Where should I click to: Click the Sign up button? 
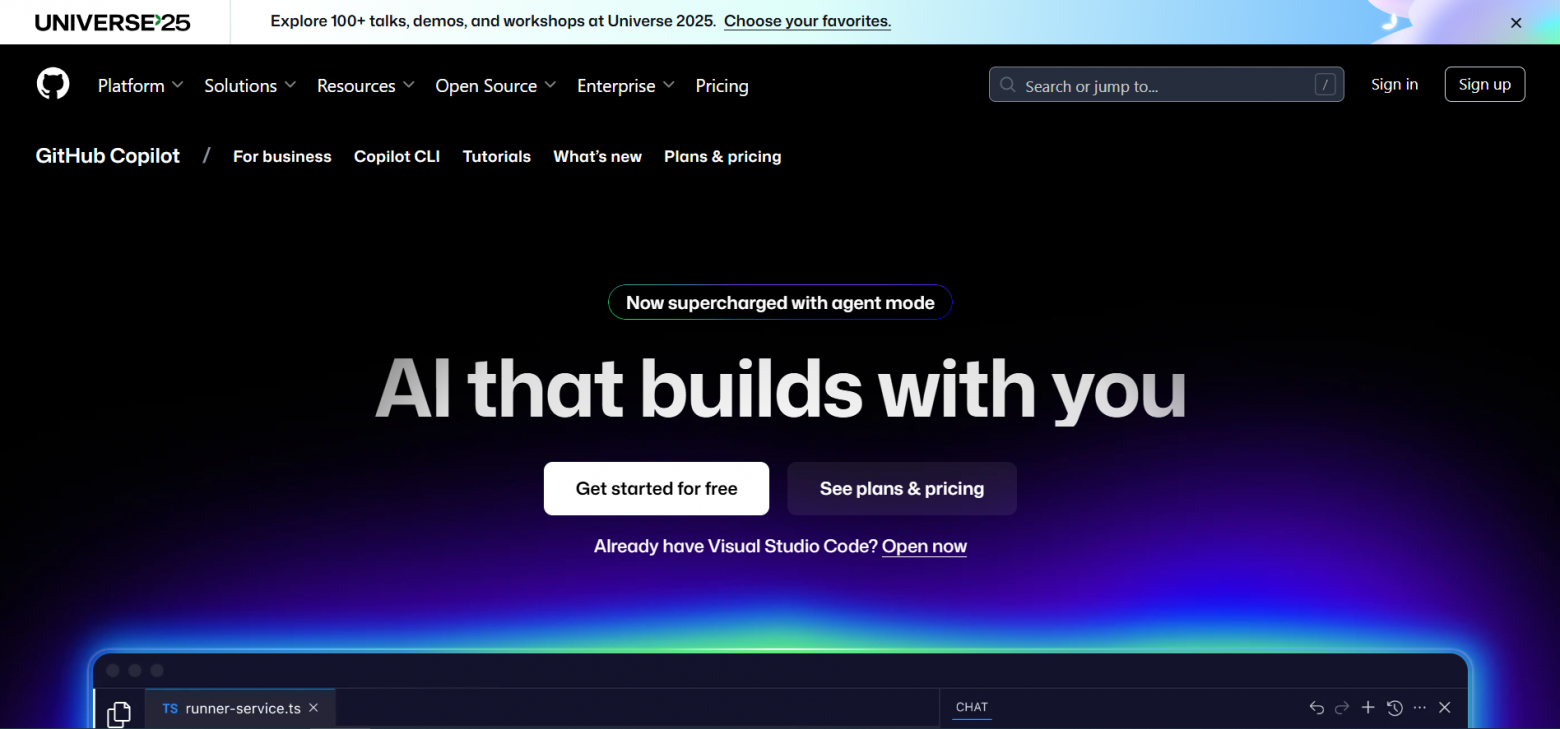click(1485, 85)
